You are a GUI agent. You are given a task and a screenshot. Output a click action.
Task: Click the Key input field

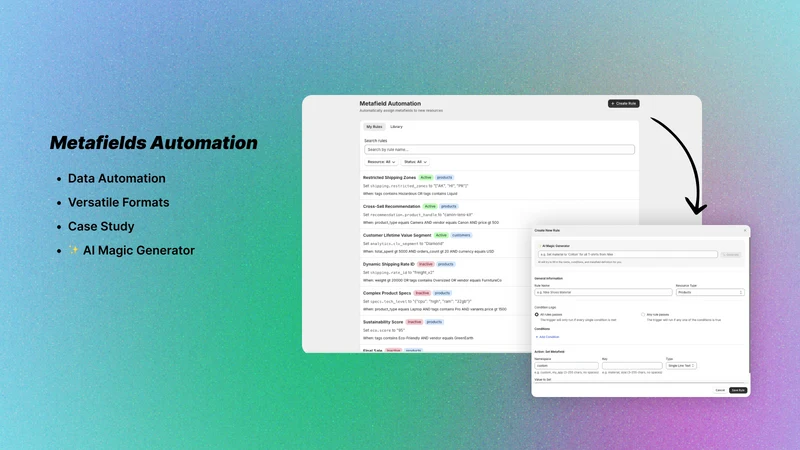click(x=632, y=366)
